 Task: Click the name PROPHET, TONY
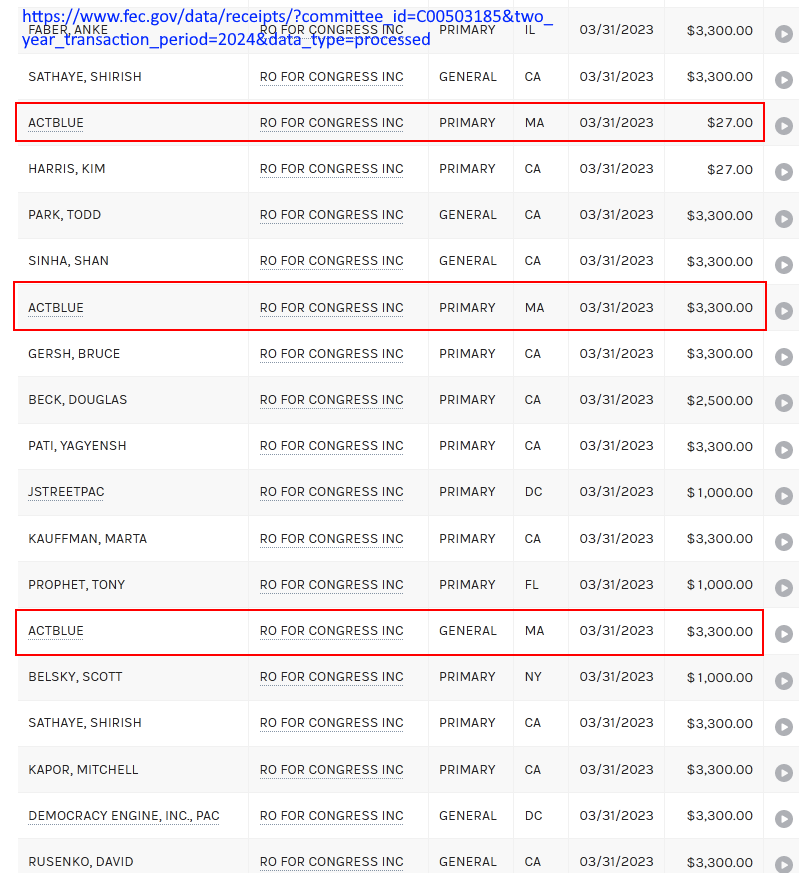click(77, 585)
